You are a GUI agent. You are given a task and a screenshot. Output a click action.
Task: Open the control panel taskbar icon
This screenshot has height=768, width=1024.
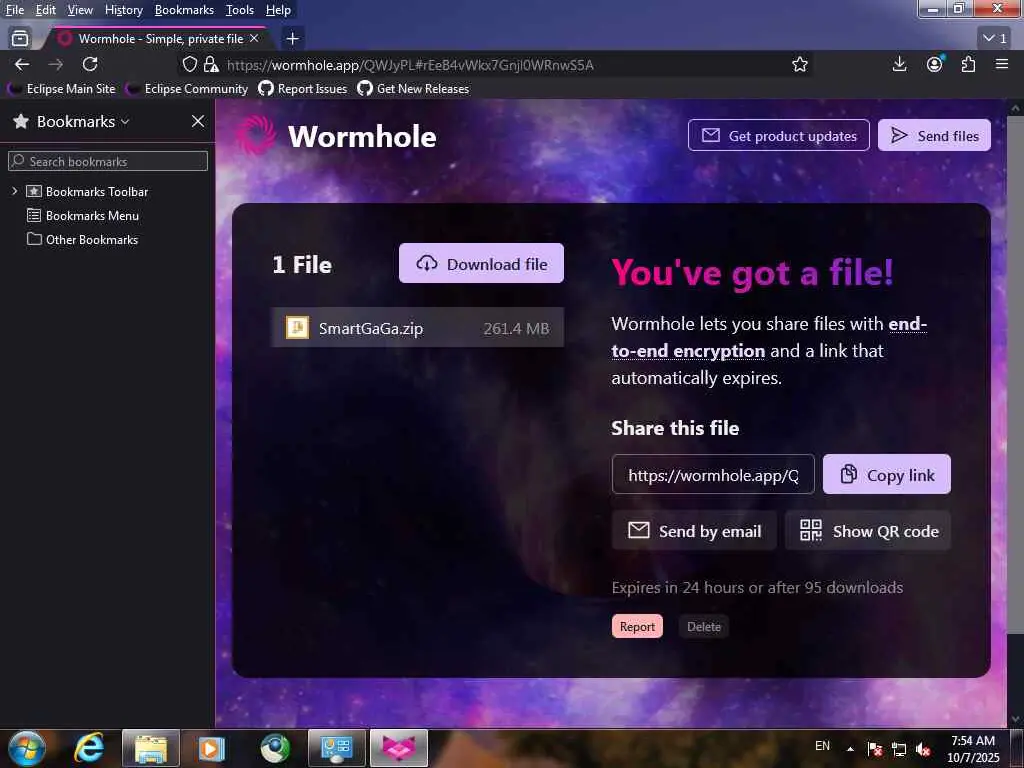pyautogui.click(x=336, y=748)
